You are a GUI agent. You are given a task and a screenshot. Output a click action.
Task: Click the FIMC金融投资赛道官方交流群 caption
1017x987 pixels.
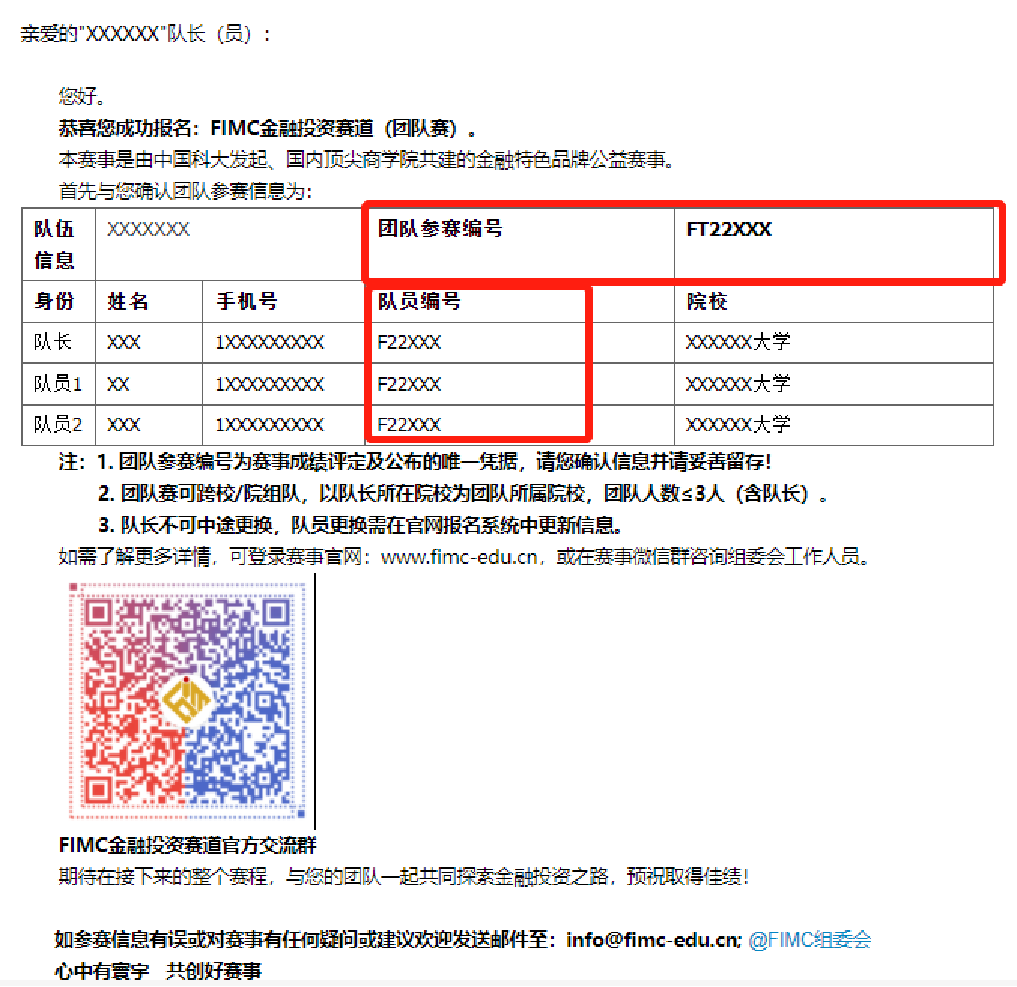tap(187, 845)
